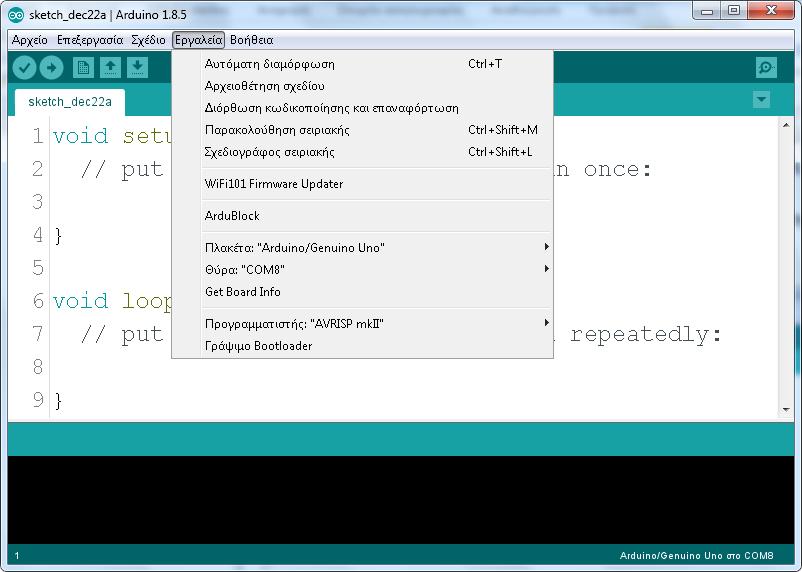Click the Verify checkmark button
This screenshot has height=572, width=802.
click(24, 68)
